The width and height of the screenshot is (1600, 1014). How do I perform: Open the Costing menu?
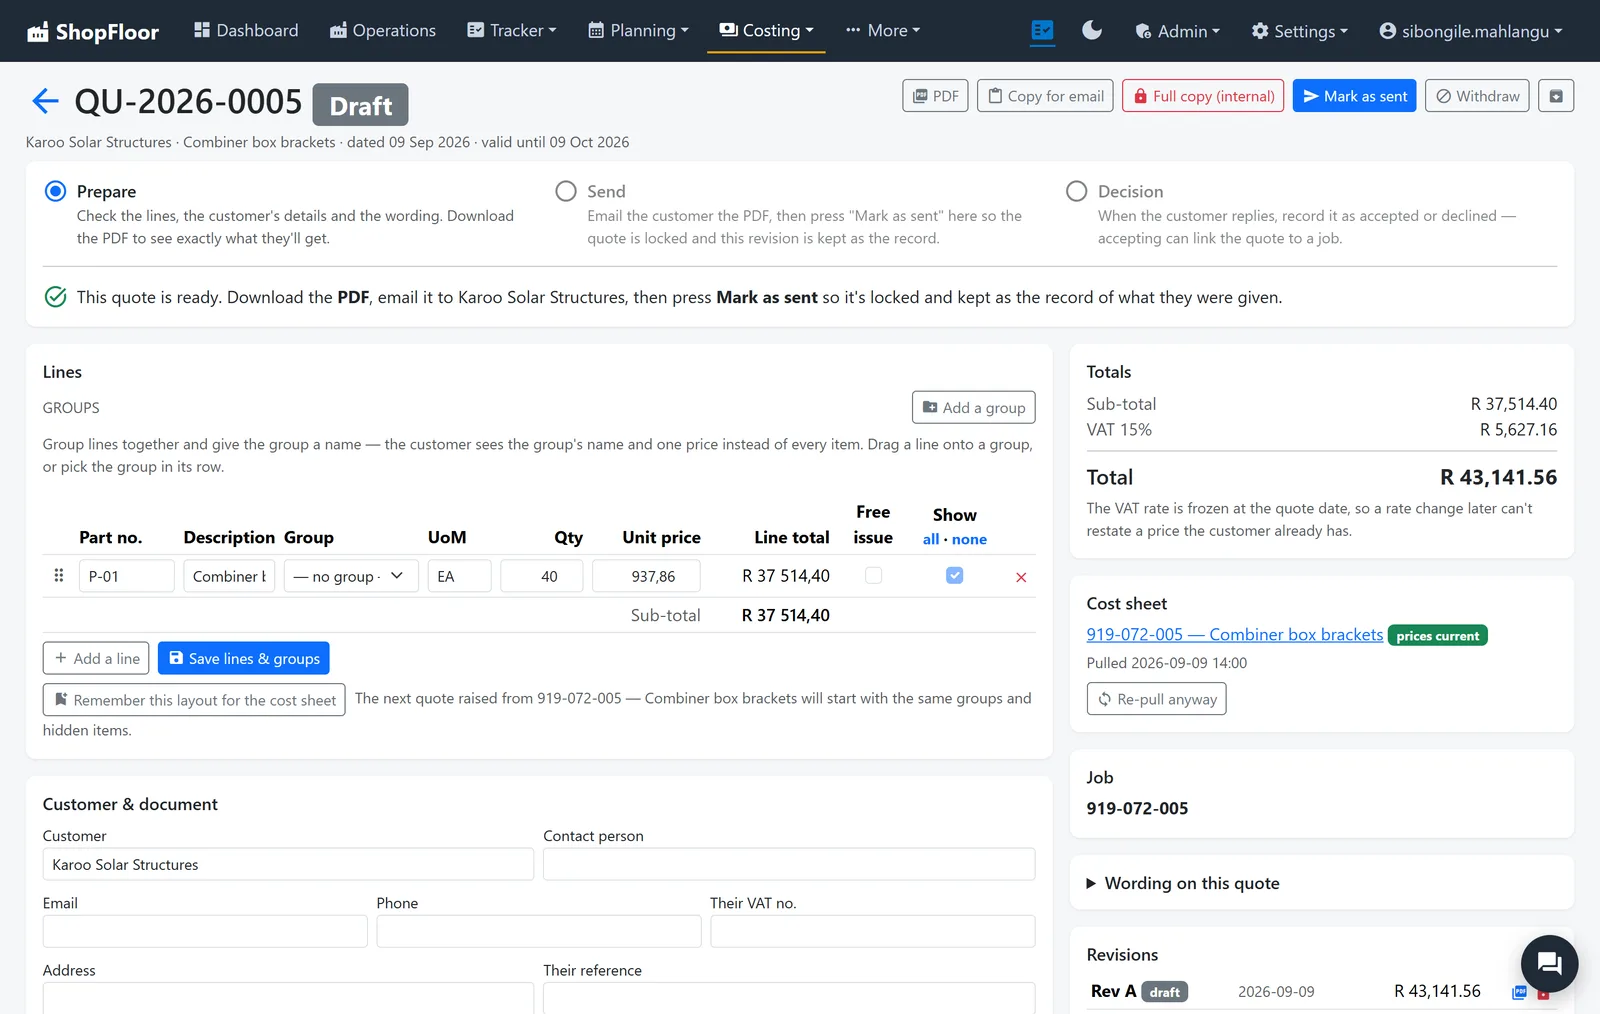coord(766,31)
